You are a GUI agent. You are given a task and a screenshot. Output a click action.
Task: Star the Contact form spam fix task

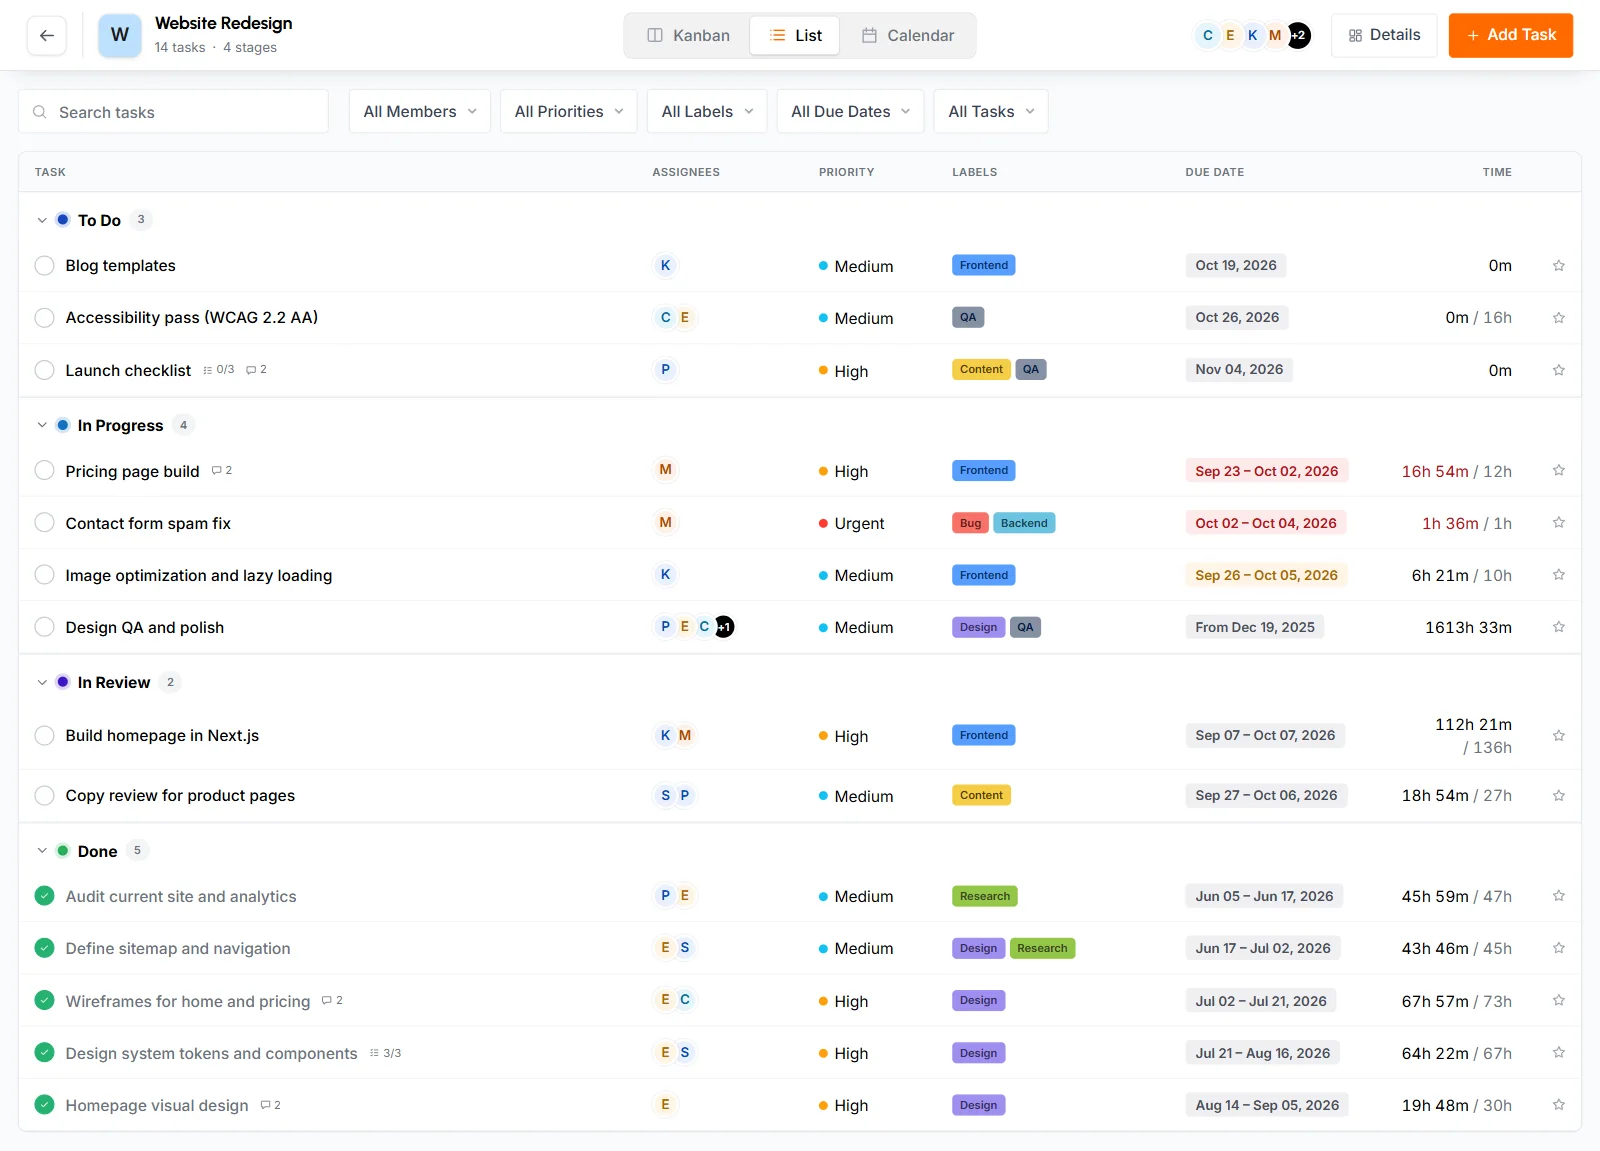coord(1558,522)
